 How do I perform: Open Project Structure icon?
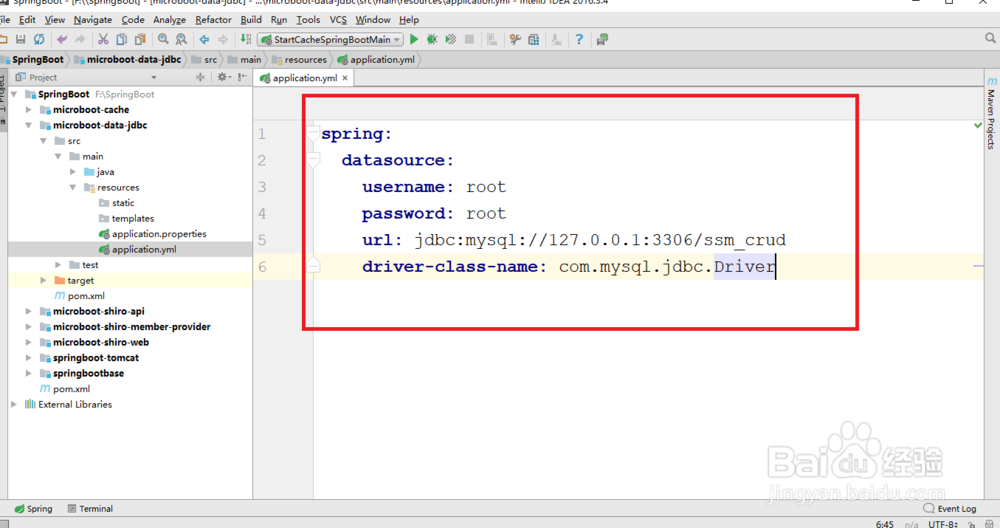click(x=534, y=40)
